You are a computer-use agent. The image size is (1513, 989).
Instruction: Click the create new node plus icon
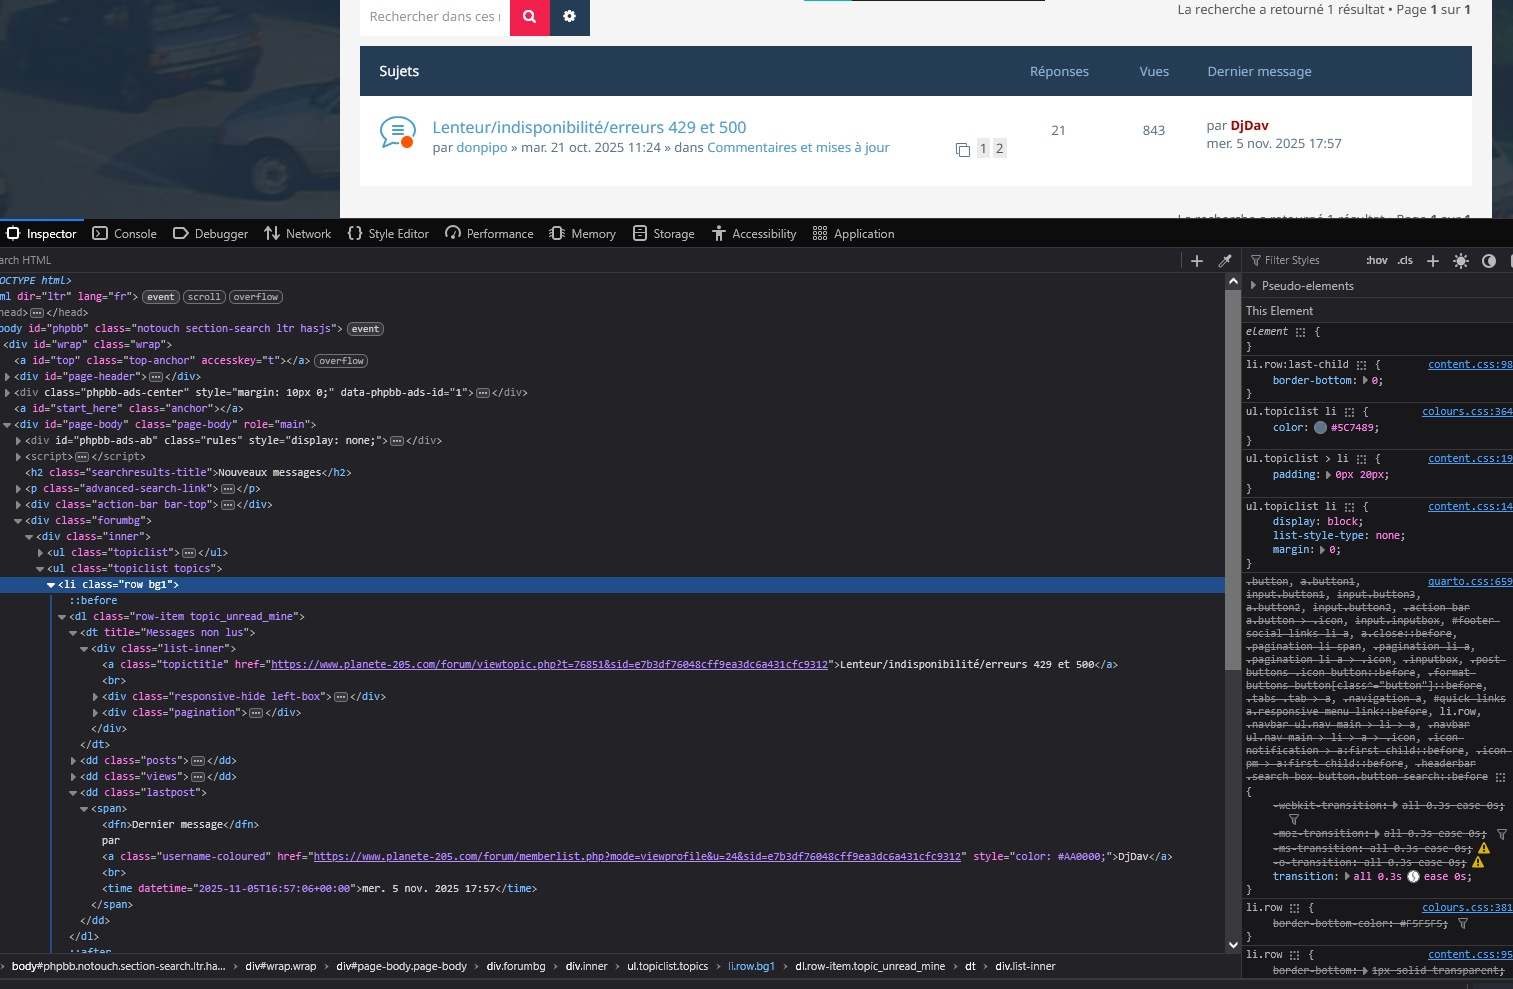1197,261
